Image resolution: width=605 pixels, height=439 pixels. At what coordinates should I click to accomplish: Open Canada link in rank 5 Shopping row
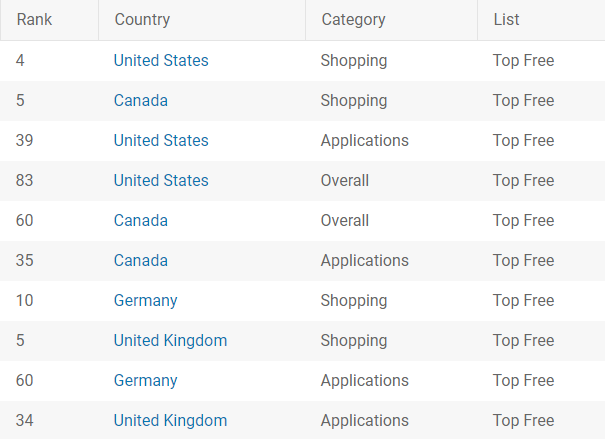coord(141,101)
